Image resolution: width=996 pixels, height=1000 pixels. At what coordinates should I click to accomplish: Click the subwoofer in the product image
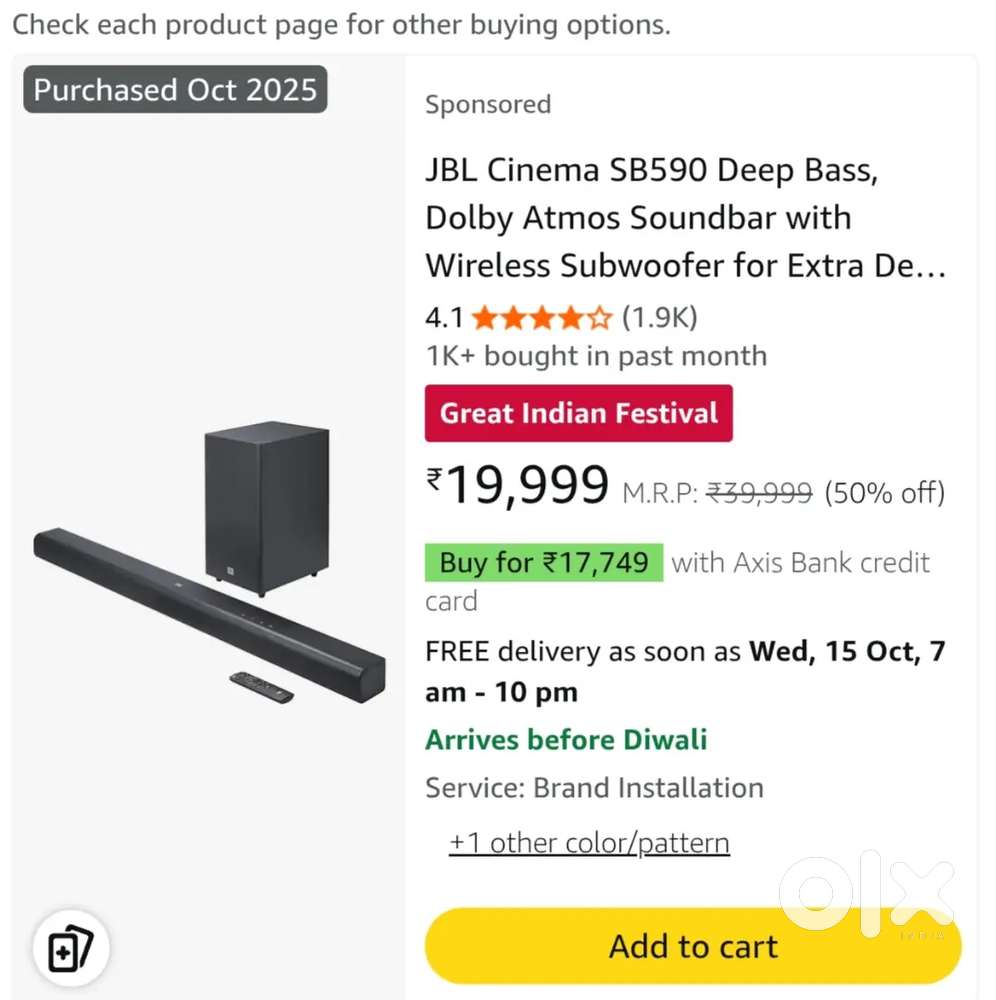pyautogui.click(x=266, y=507)
